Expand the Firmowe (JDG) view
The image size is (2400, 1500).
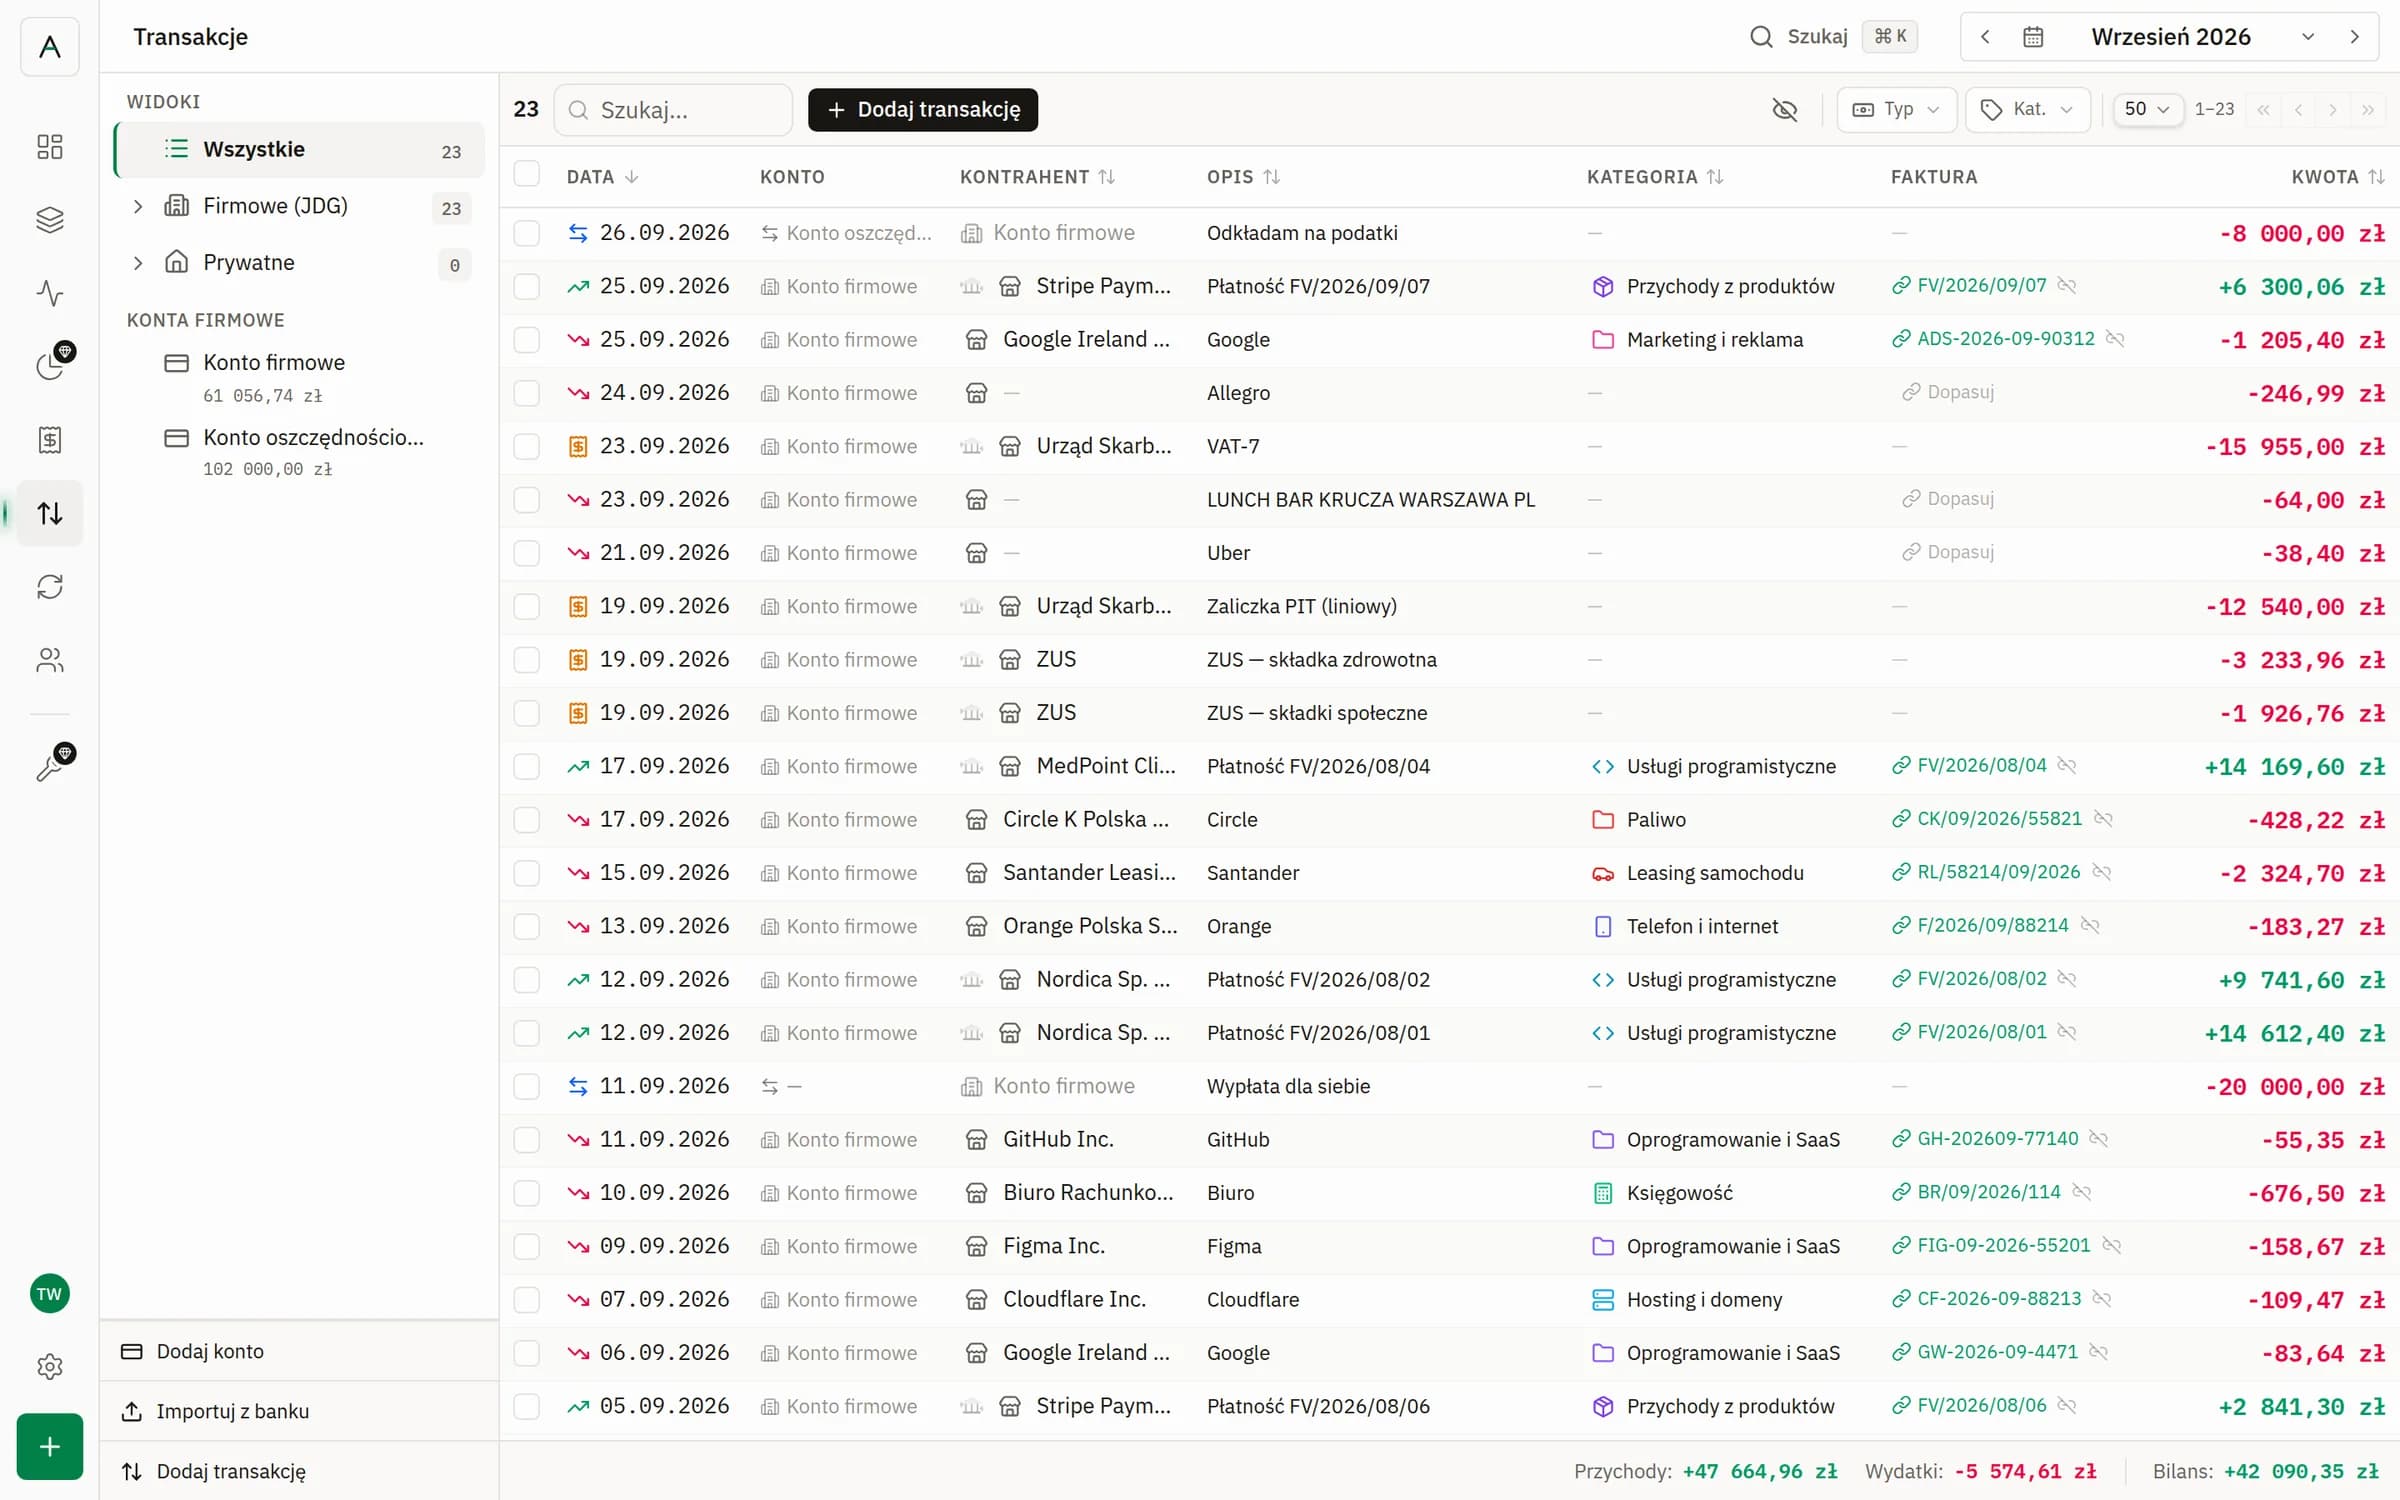pos(138,206)
